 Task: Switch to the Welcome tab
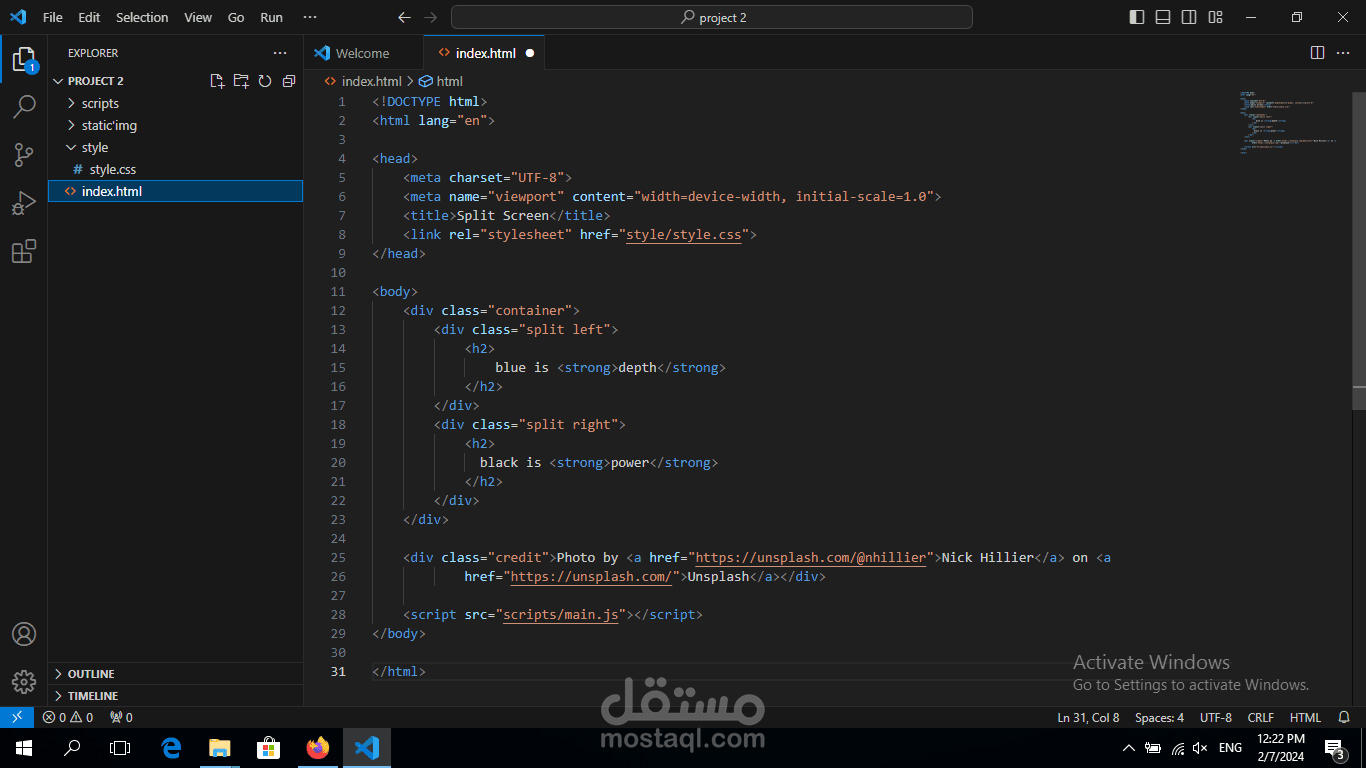(x=362, y=53)
